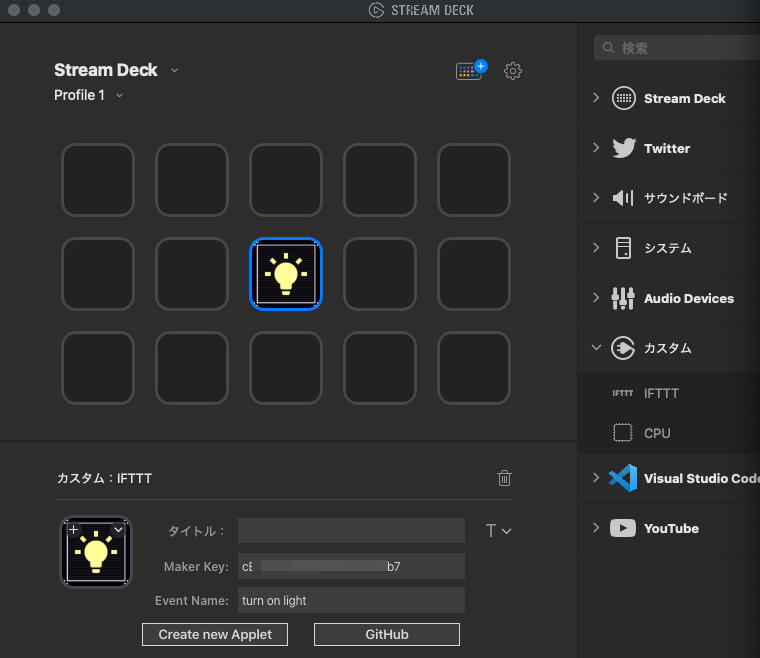Select the CPU label in action list
The image size is (760, 658).
[657, 433]
